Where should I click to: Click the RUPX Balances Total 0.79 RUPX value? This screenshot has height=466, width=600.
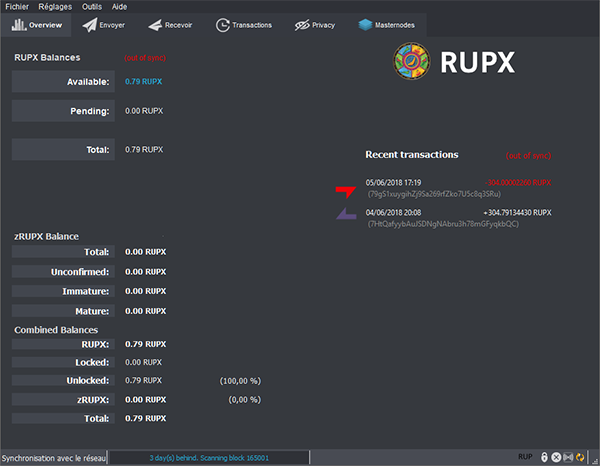144,150
